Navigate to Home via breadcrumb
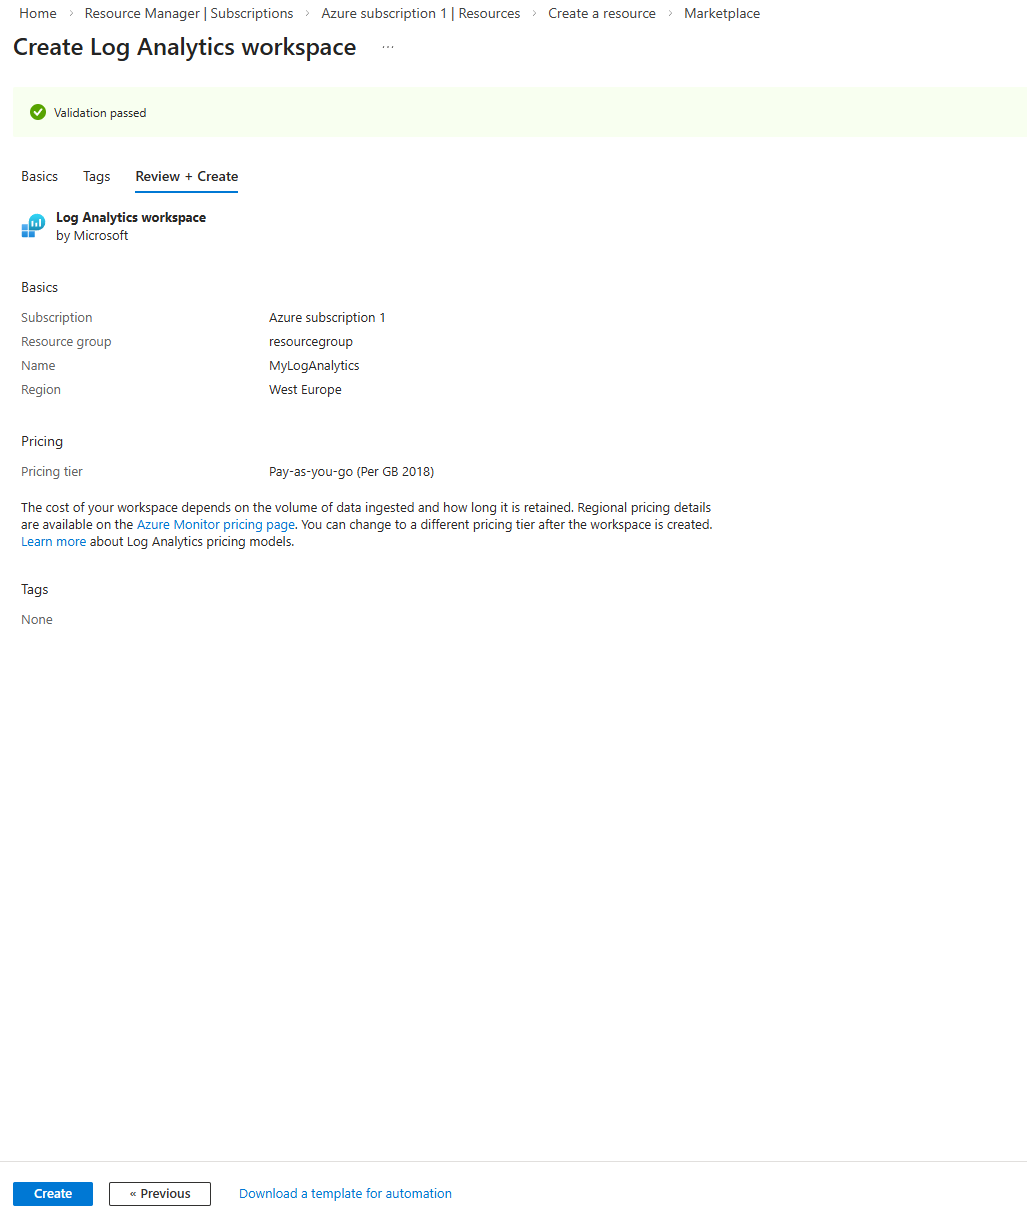Viewport: 1027px width, 1213px height. click(x=37, y=13)
